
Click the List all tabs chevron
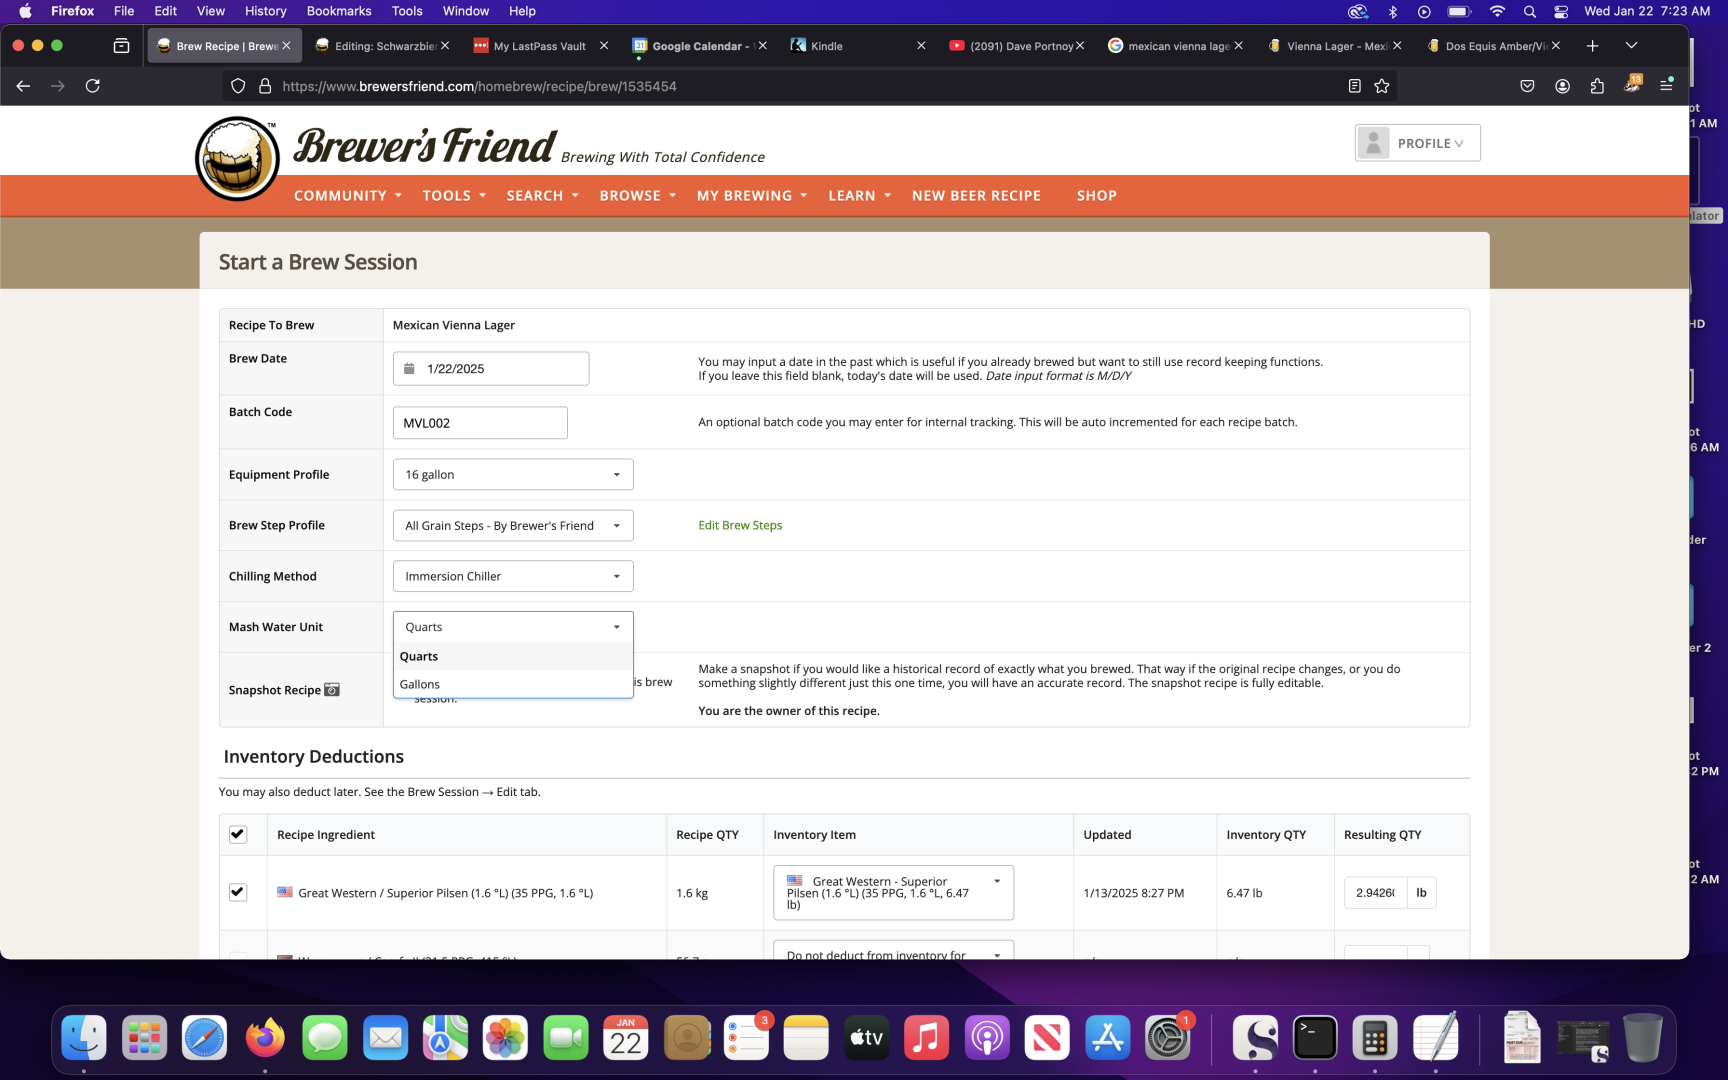1631,46
